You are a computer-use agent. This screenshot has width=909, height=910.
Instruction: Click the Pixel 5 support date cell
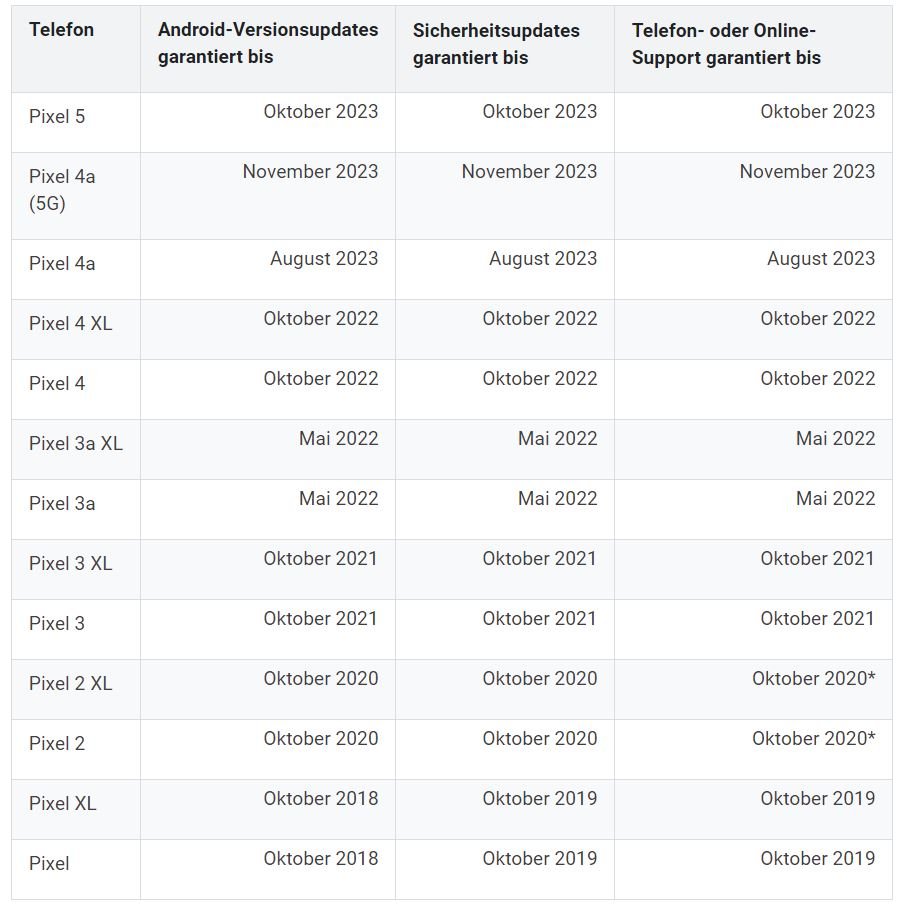tap(817, 112)
